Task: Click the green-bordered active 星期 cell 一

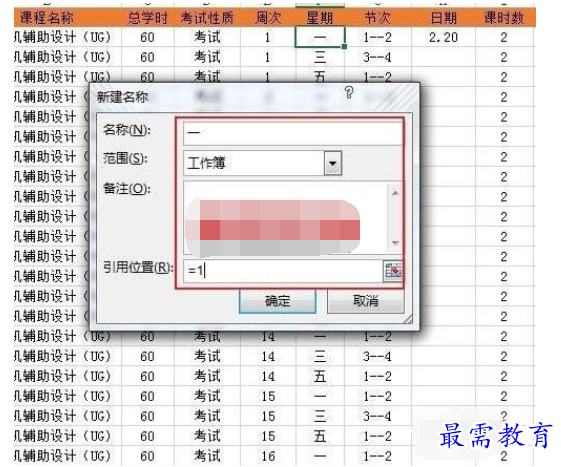Action: click(320, 37)
